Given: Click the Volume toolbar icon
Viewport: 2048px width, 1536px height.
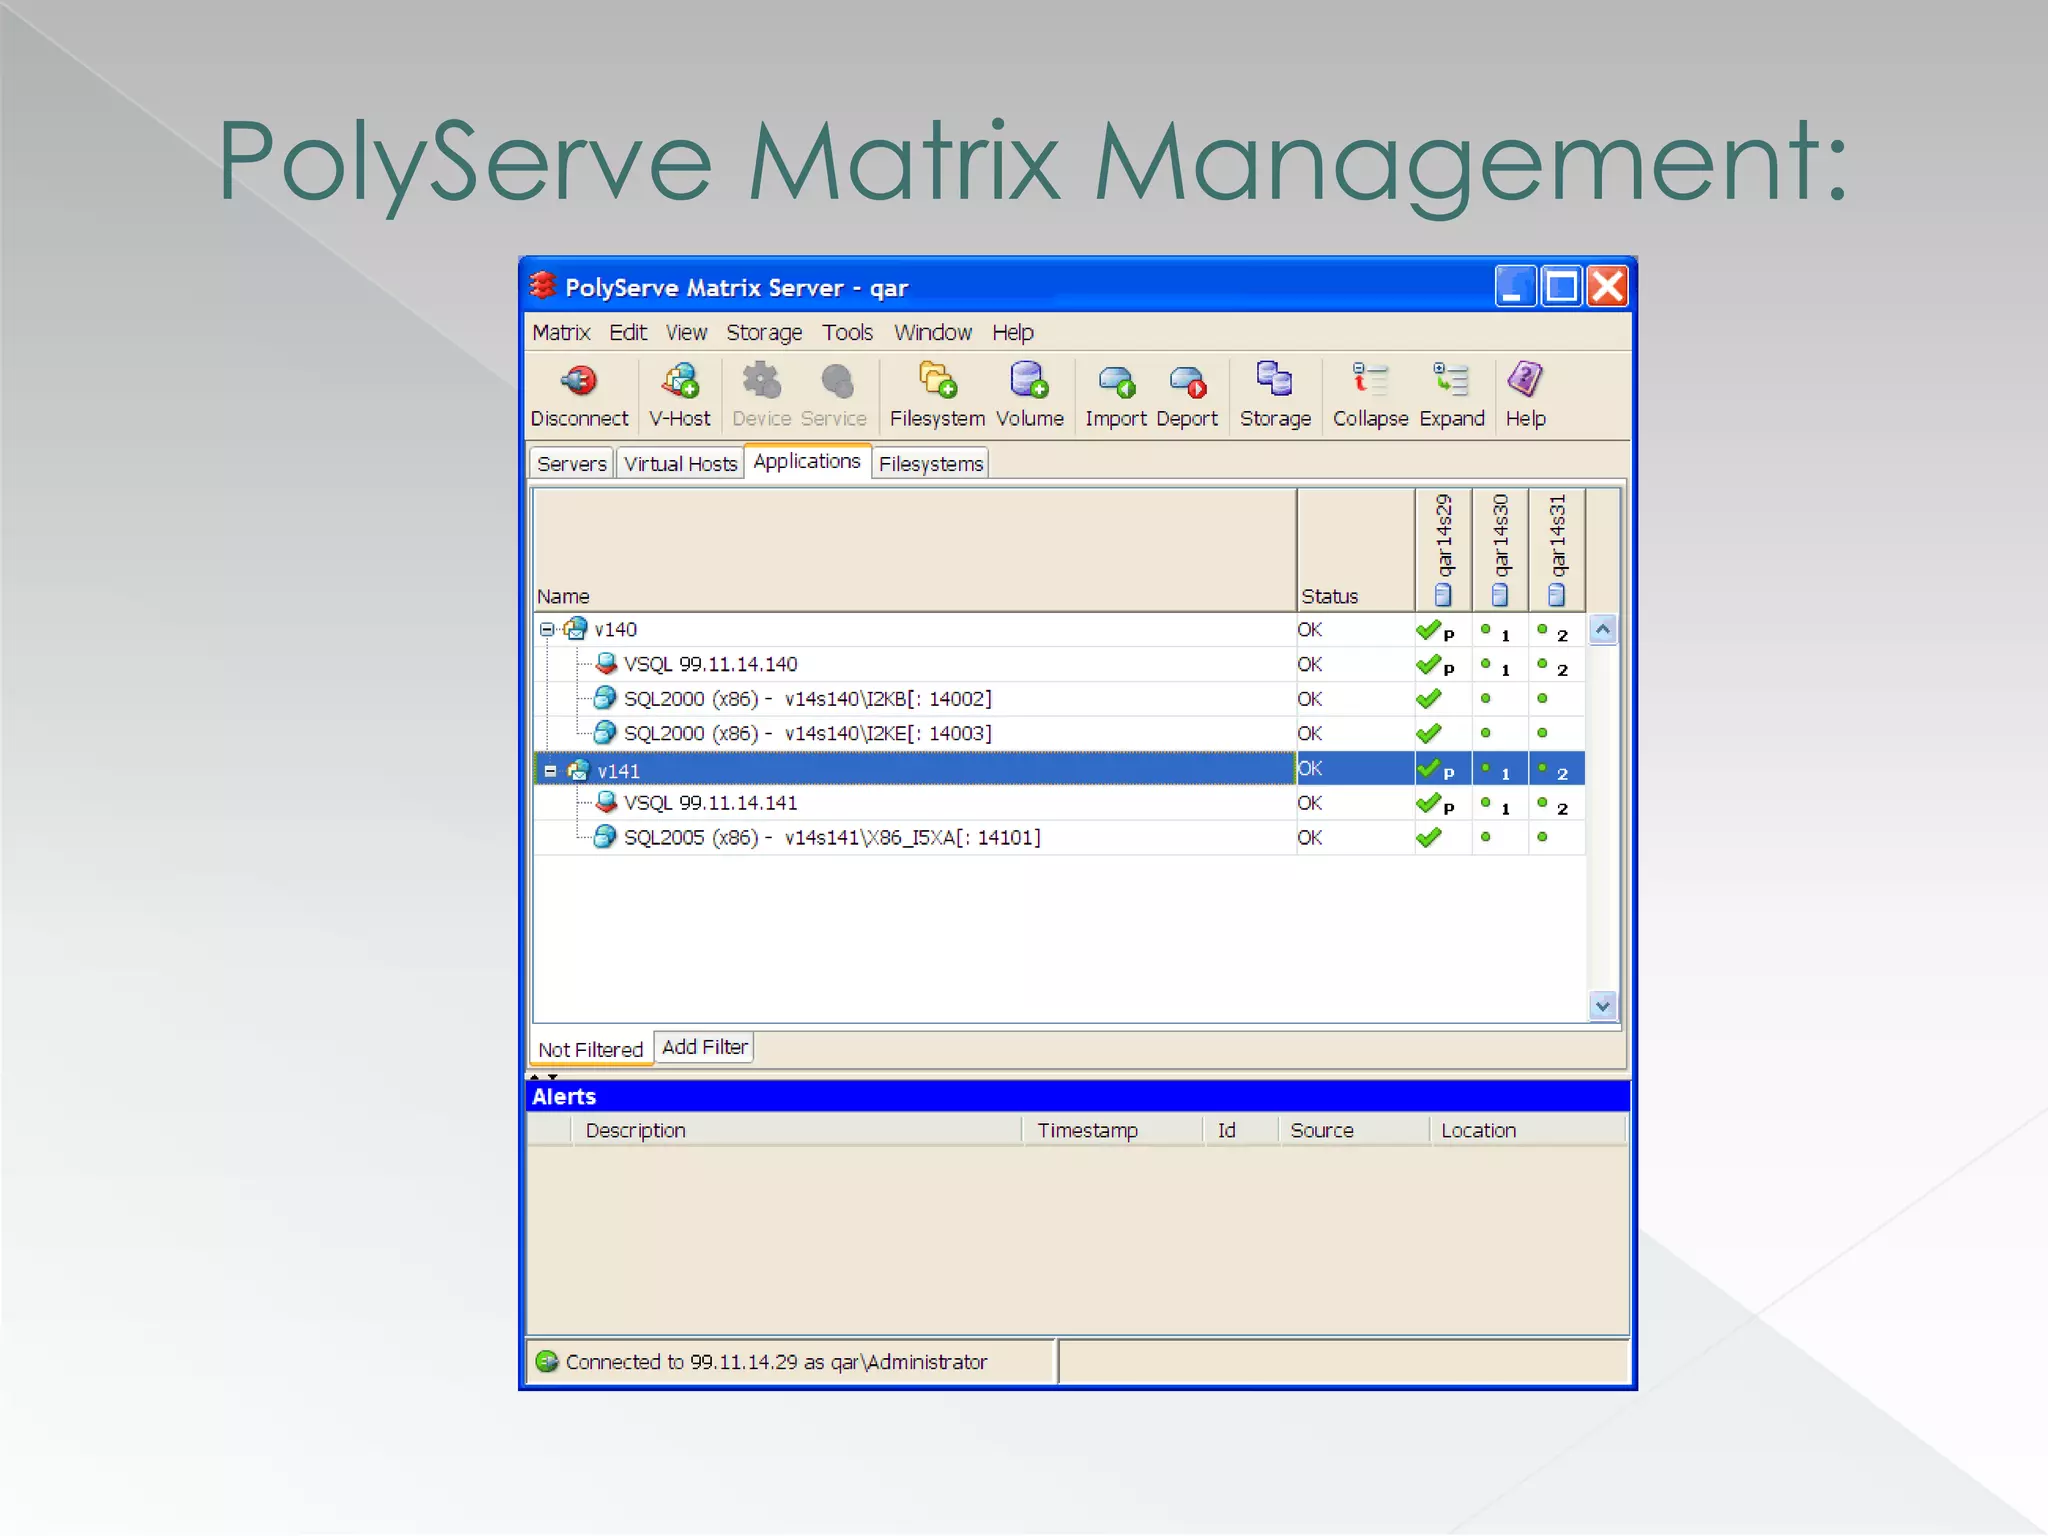Looking at the screenshot, I should coord(1029,381).
